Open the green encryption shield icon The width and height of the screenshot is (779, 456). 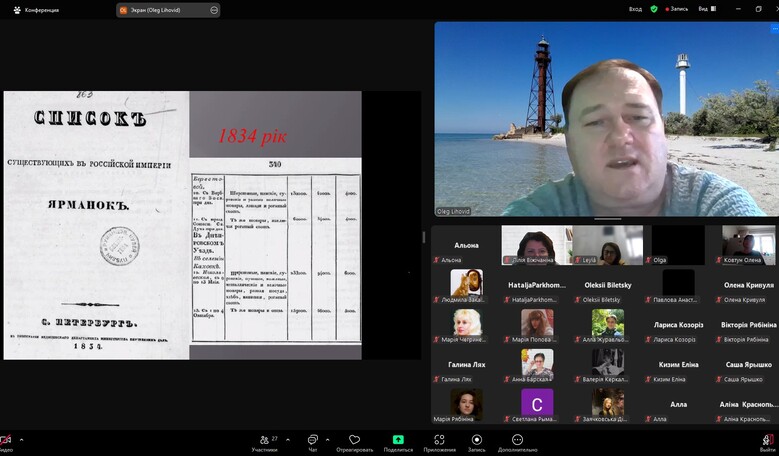(654, 9)
